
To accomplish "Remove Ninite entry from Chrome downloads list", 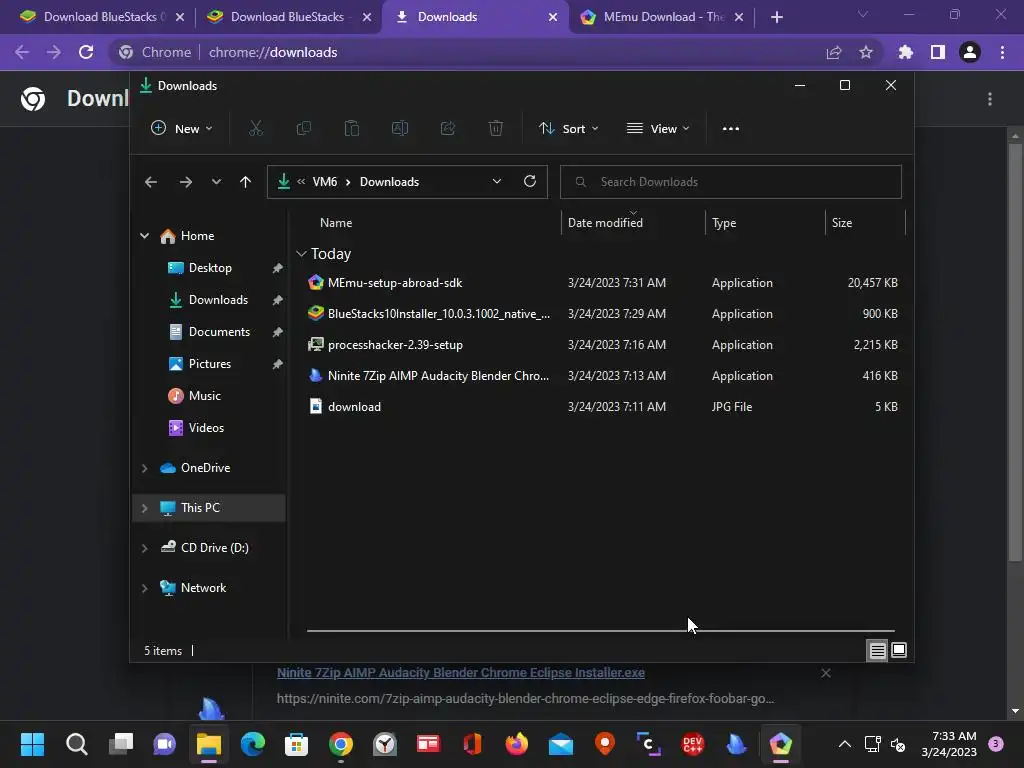I will point(825,673).
